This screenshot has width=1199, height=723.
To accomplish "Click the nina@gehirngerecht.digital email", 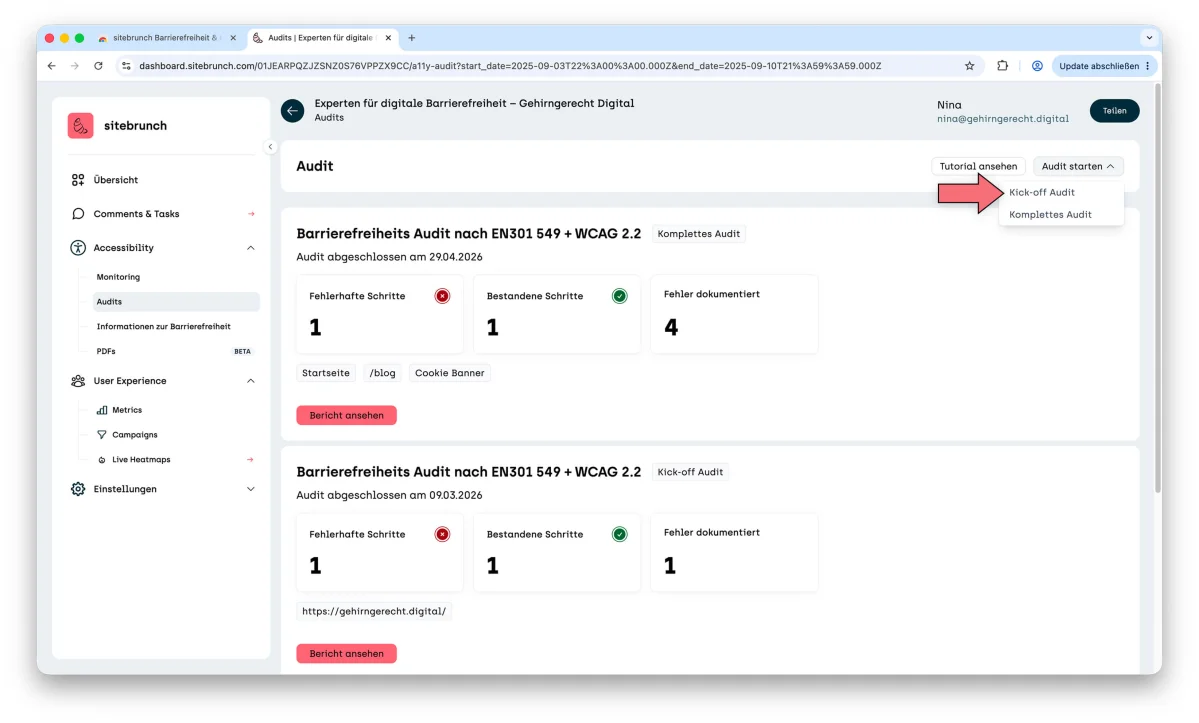I will [1002, 119].
